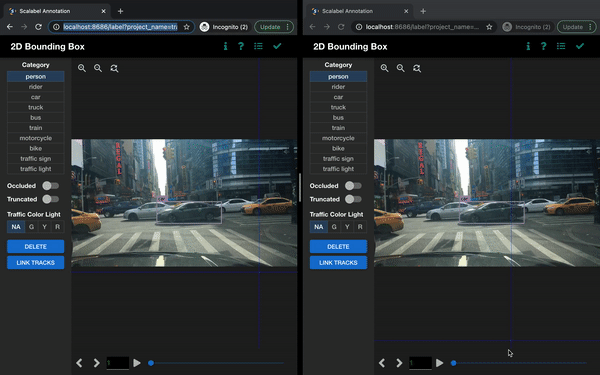Select G traffic light color in right window

tap(334, 227)
